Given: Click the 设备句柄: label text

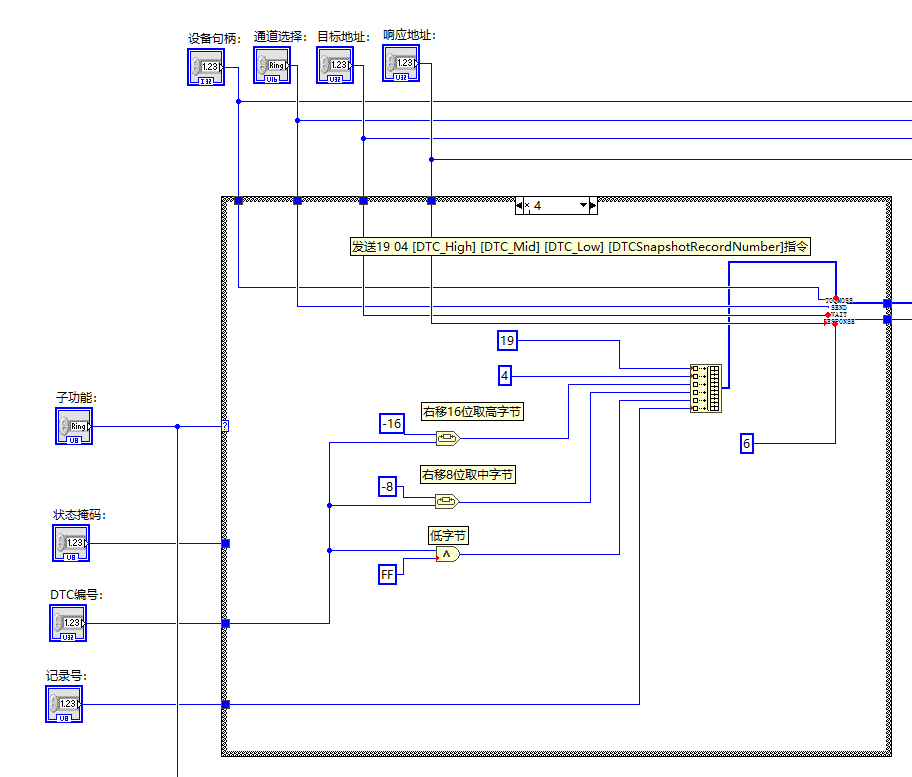Looking at the screenshot, I should click(214, 38).
